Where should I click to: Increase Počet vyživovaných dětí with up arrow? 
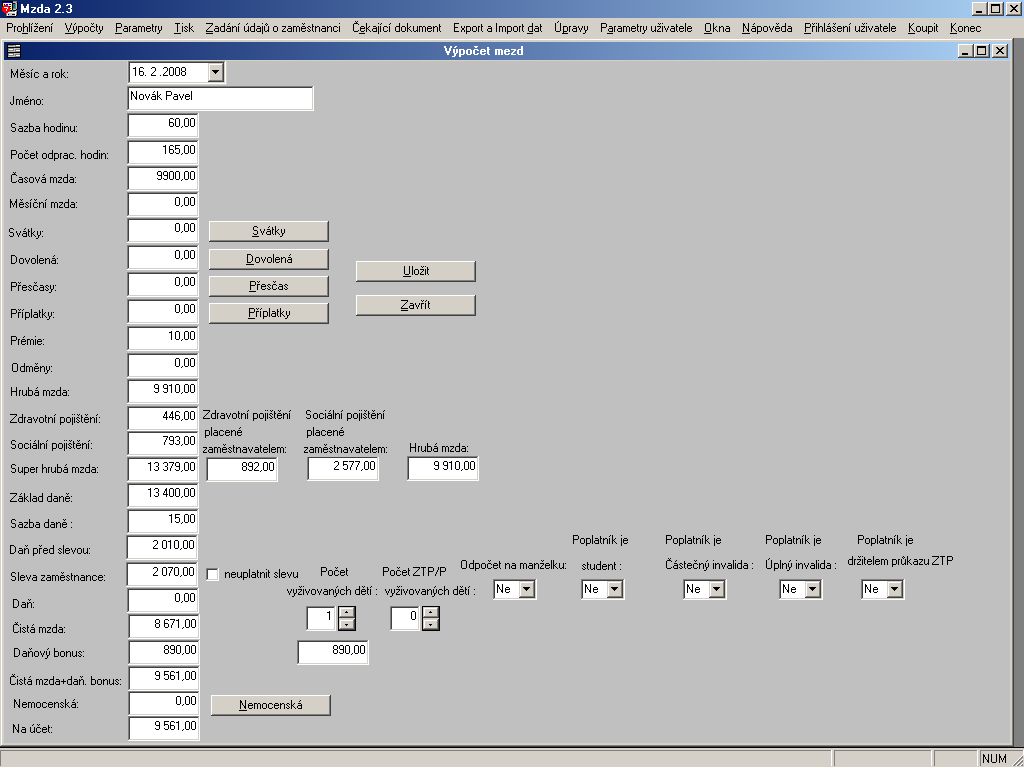[x=347, y=613]
